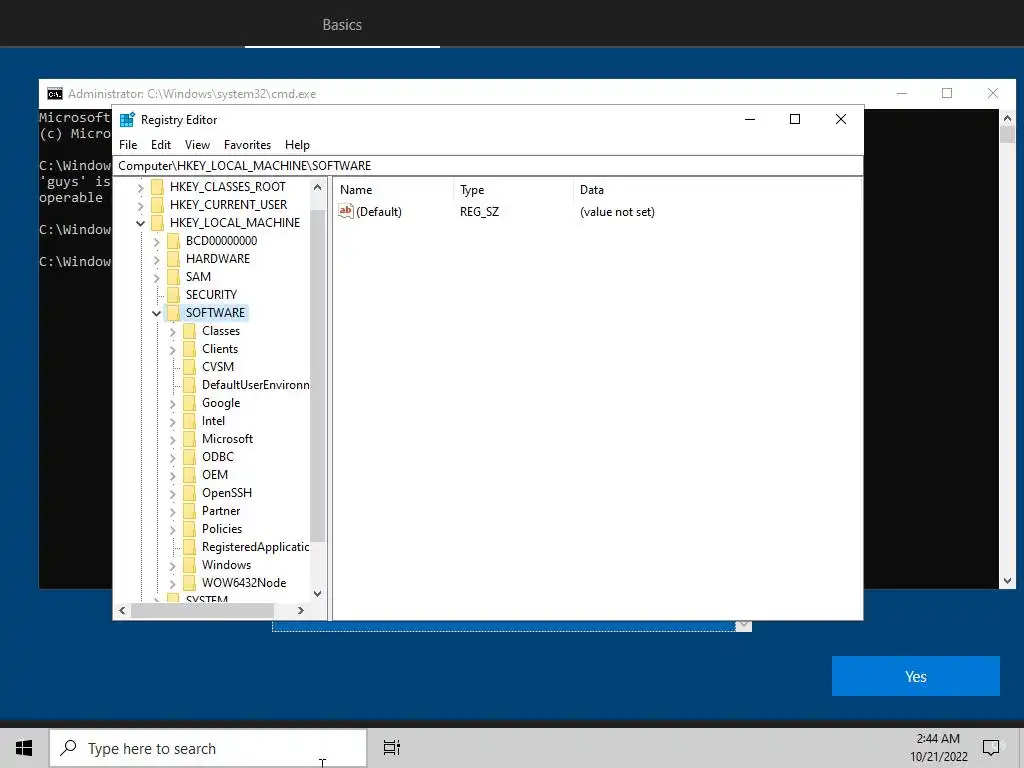Select the WOW6432Node folder icon
The width and height of the screenshot is (1024, 768).
coord(189,583)
